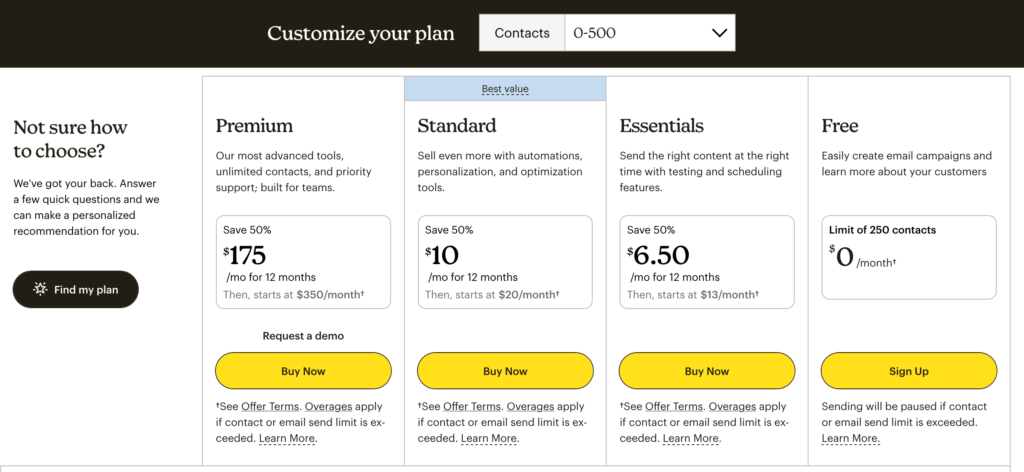Click the sparkle icon on Find my plan
This screenshot has height=472, width=1024.
[x=40, y=290]
